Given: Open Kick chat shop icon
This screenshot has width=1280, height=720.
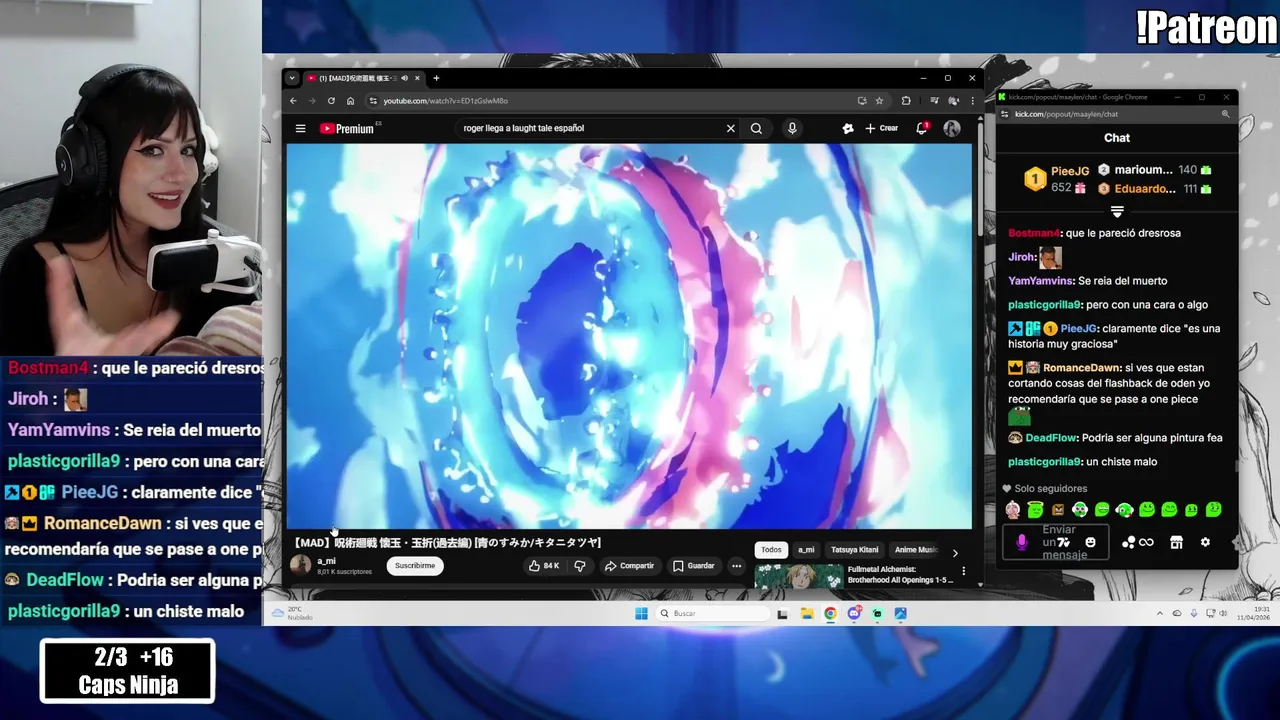Looking at the screenshot, I should pyautogui.click(x=1176, y=542).
